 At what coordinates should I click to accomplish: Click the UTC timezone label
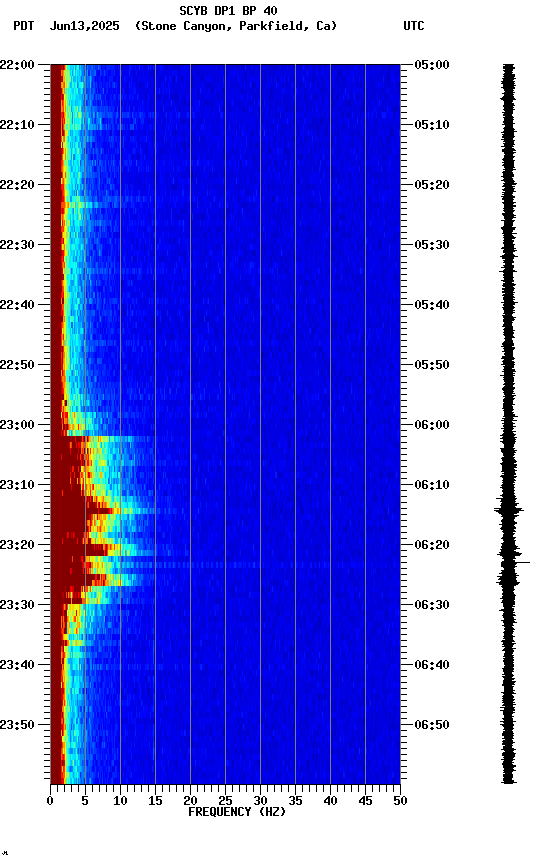pyautogui.click(x=414, y=26)
